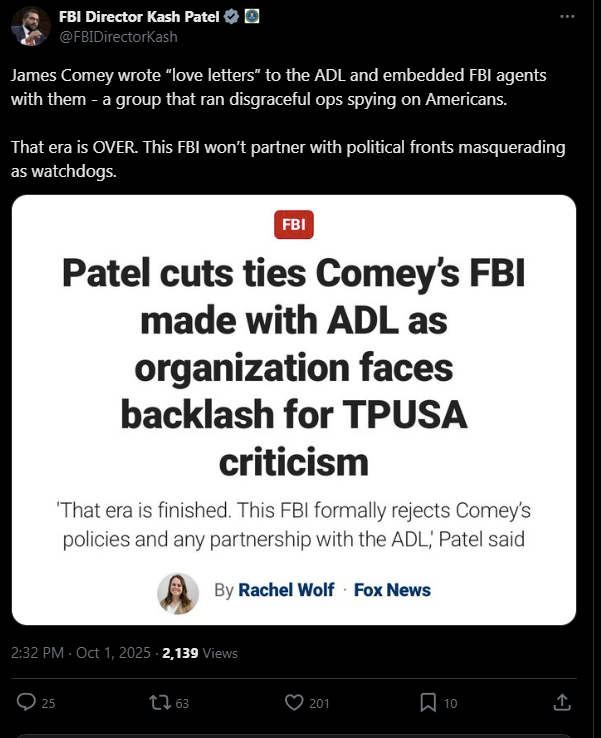Screen dimensions: 601x738
Task: Click the Rachel Wolf author name
Action: point(286,590)
